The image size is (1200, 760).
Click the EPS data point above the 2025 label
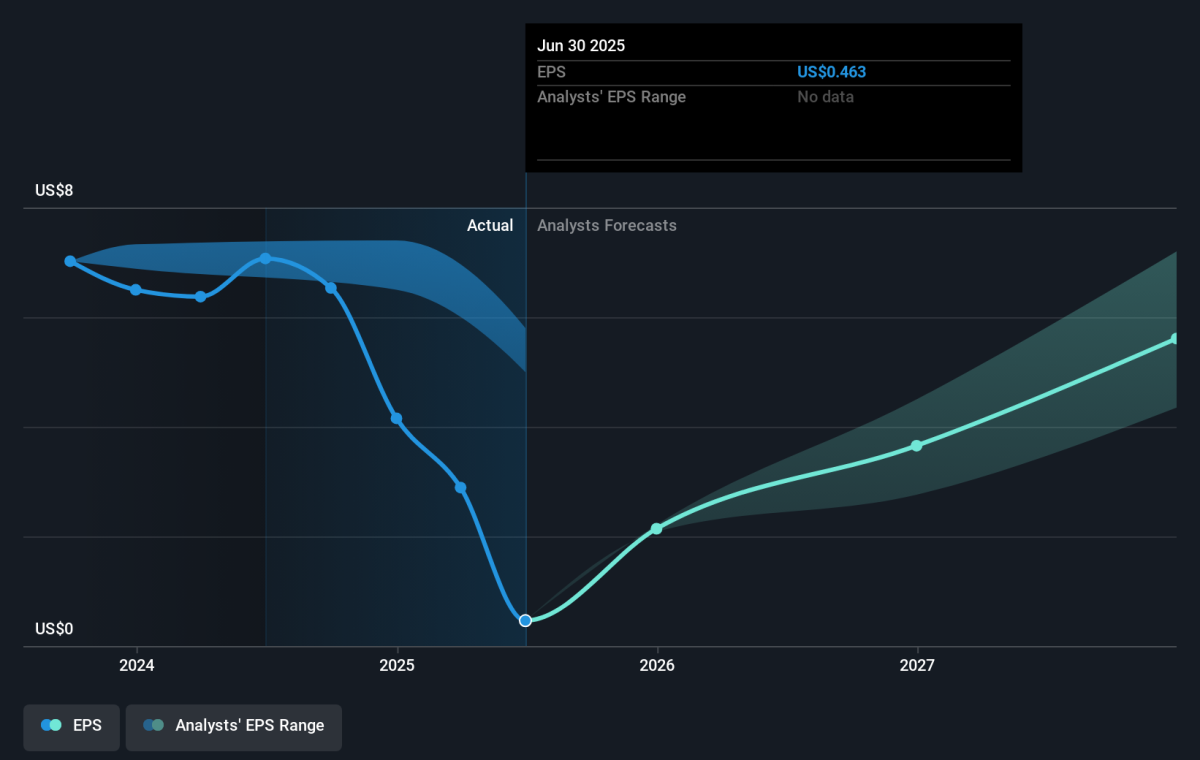(x=397, y=418)
